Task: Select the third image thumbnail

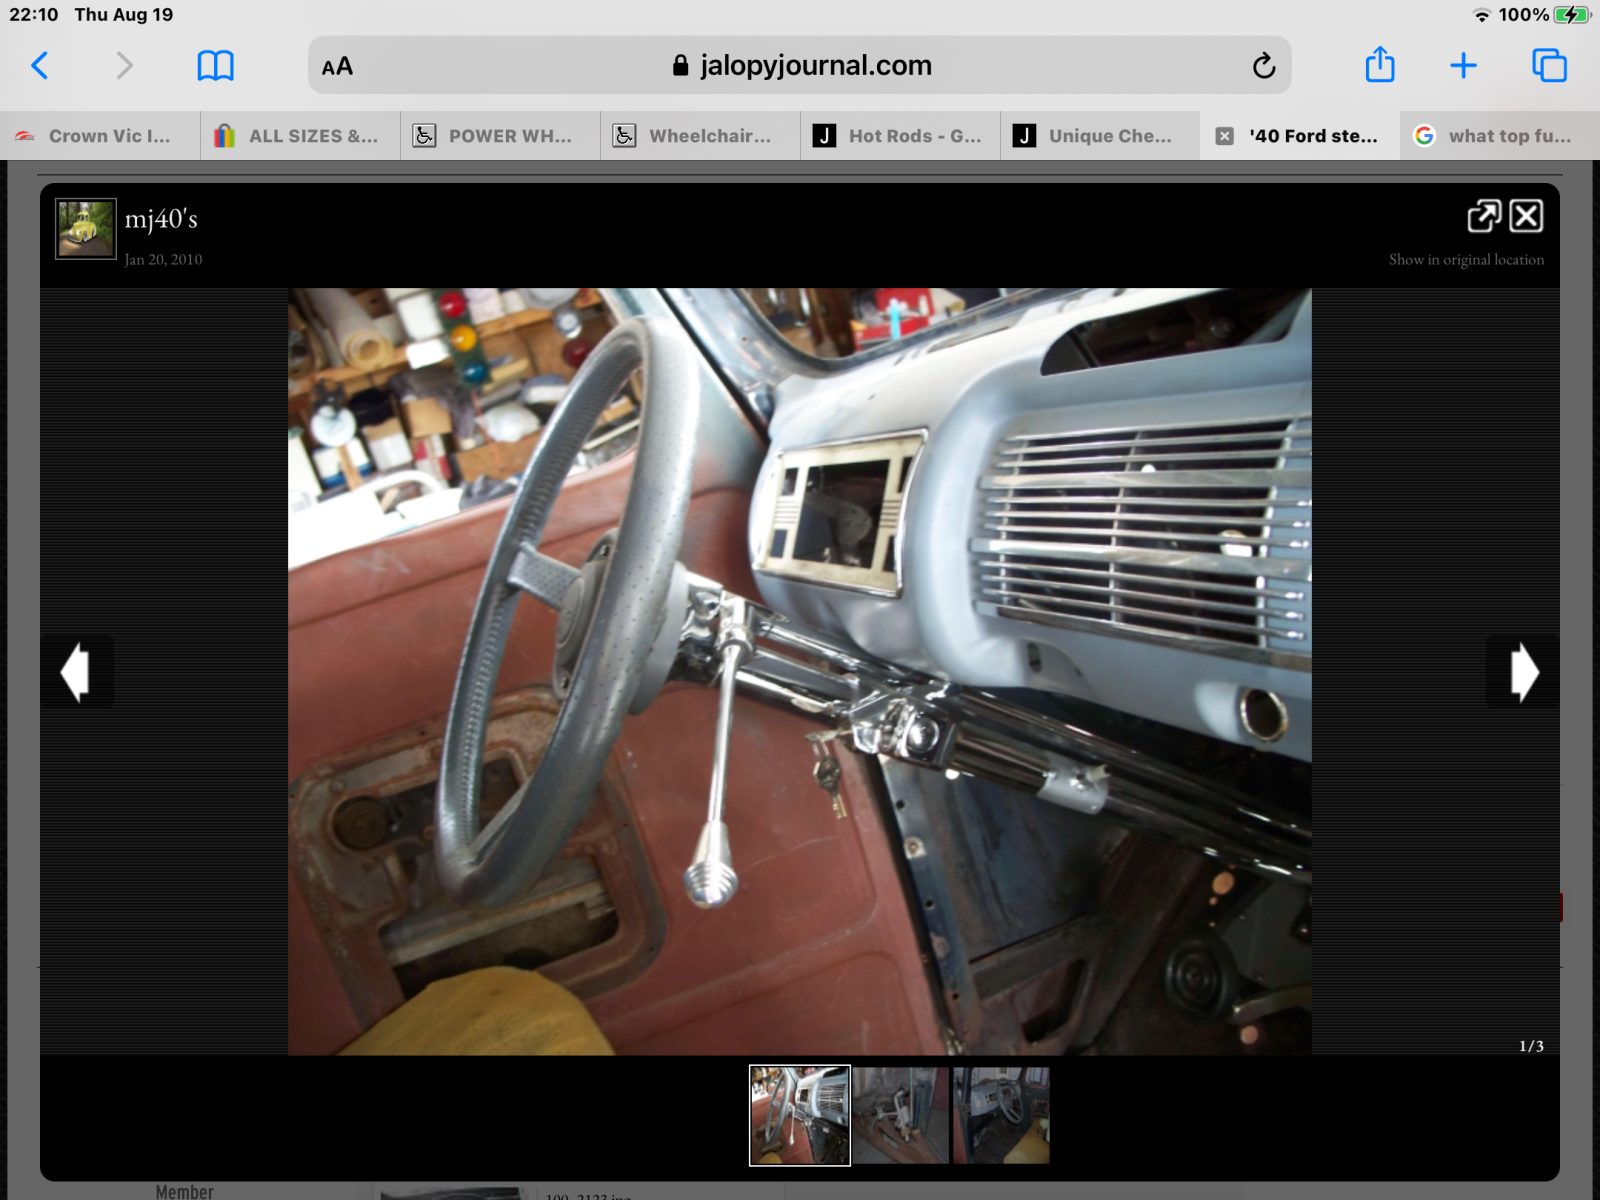Action: 1001,1115
